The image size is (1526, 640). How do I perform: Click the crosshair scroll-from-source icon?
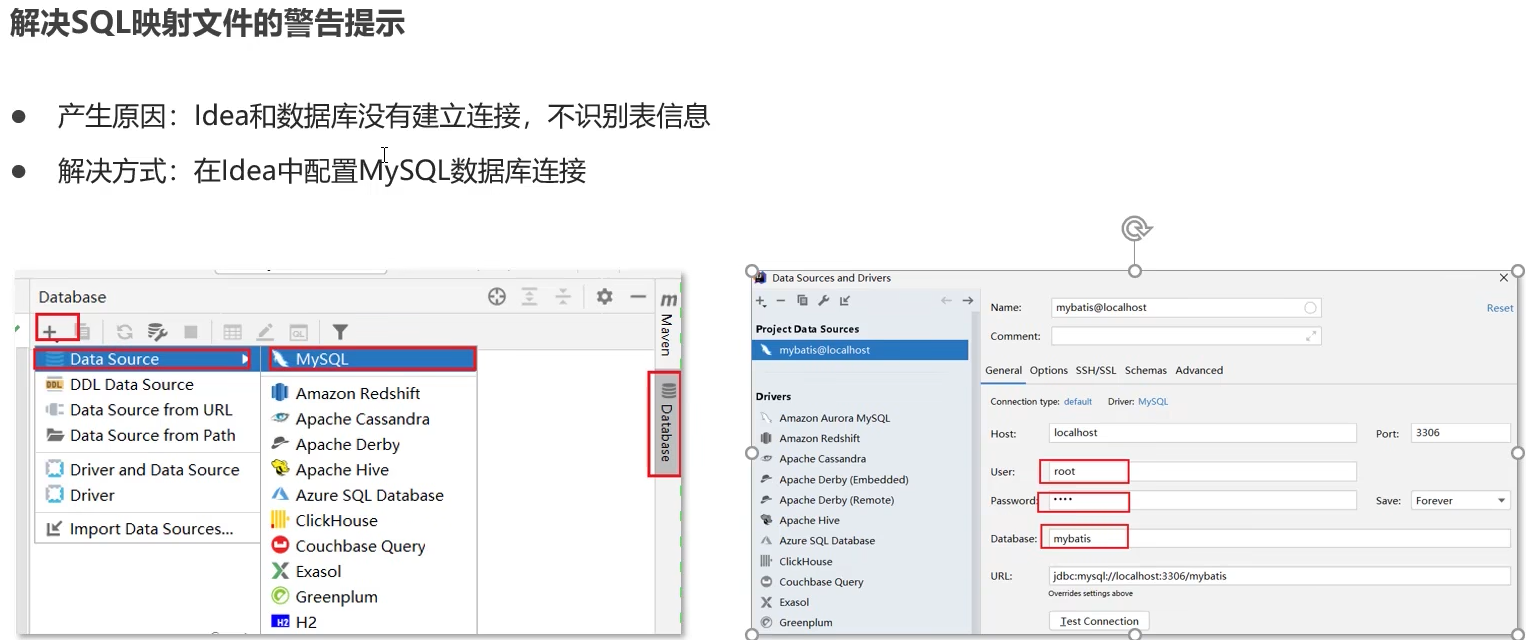pyautogui.click(x=497, y=296)
